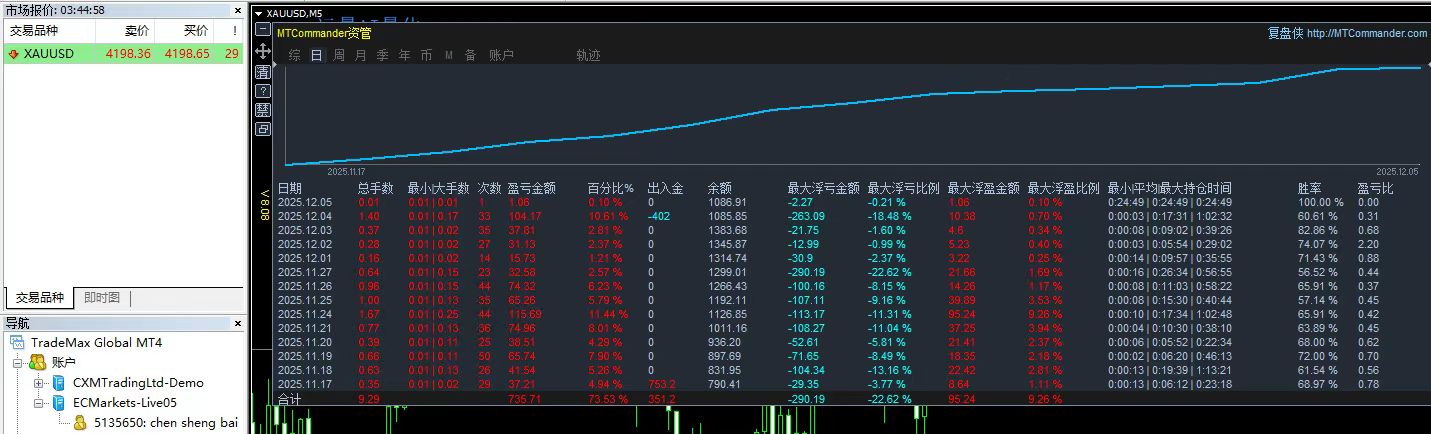Click the 禁 icon in the panel sidebar
This screenshot has height=434, width=1431.
click(x=263, y=110)
